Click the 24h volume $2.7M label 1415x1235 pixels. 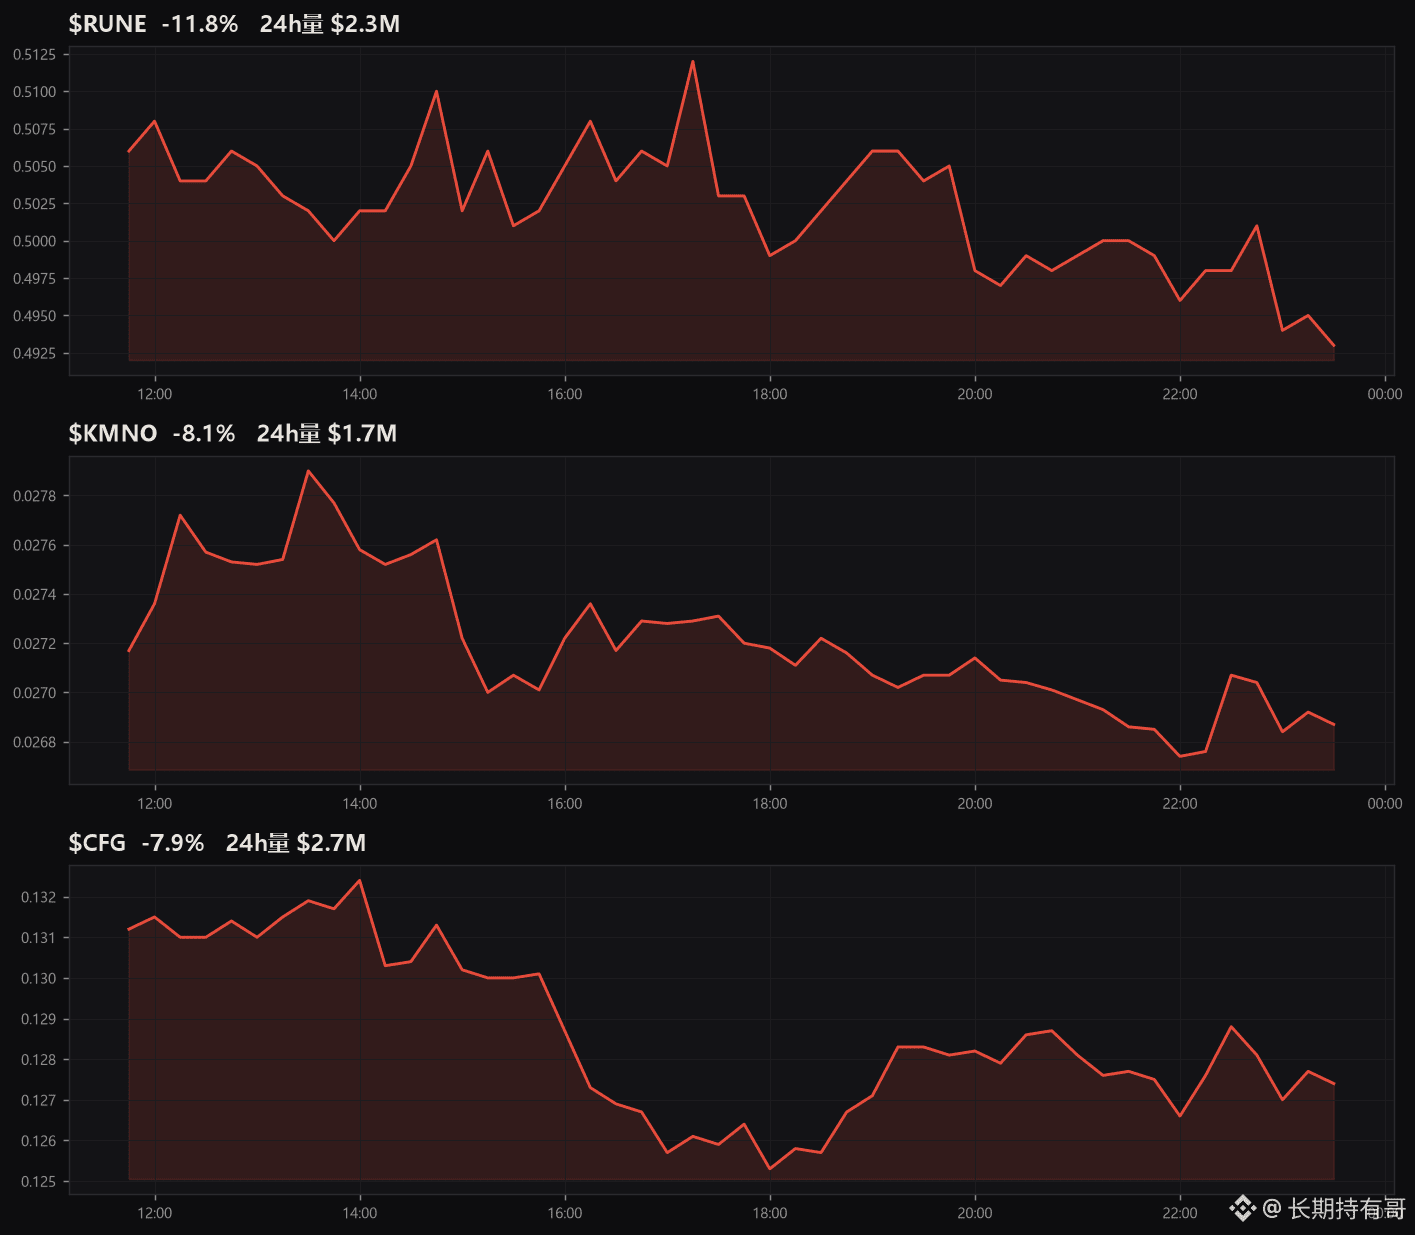pyautogui.click(x=296, y=843)
